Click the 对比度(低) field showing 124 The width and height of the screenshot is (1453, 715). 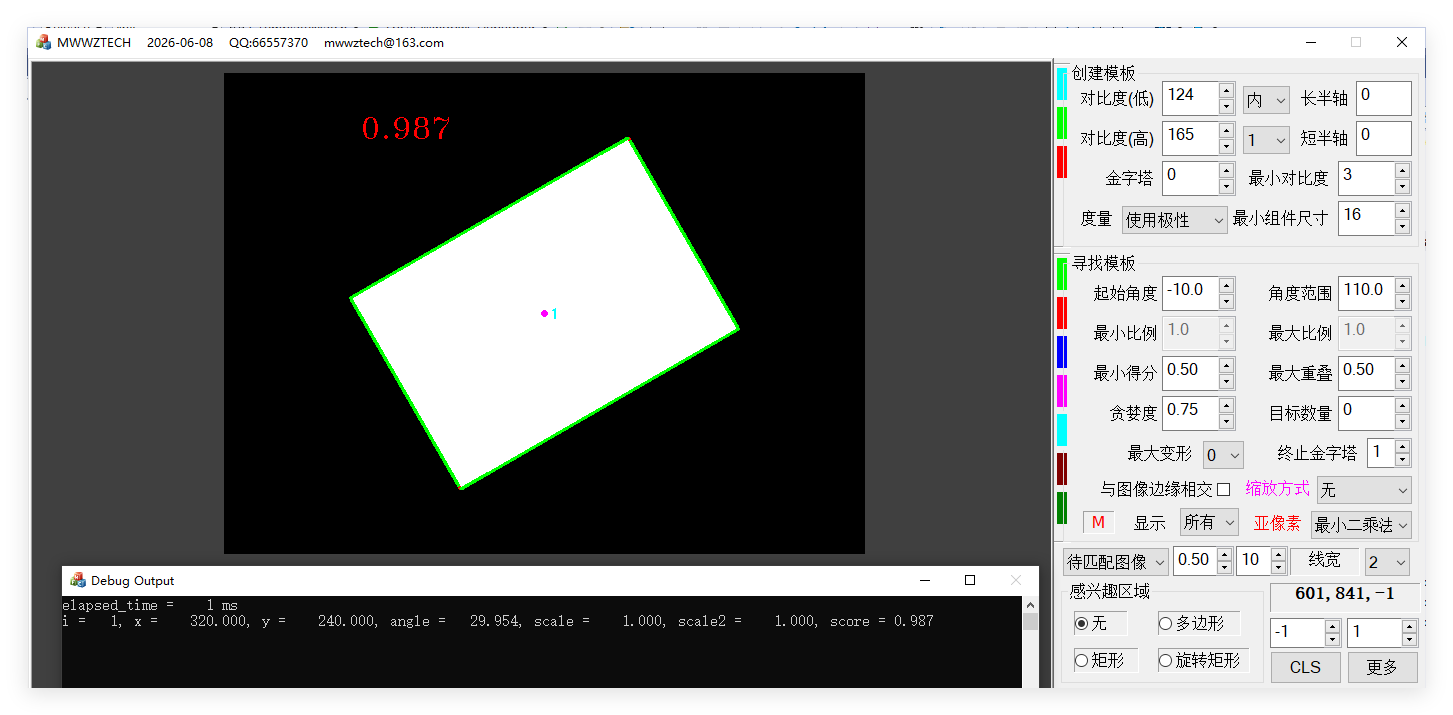[1190, 98]
